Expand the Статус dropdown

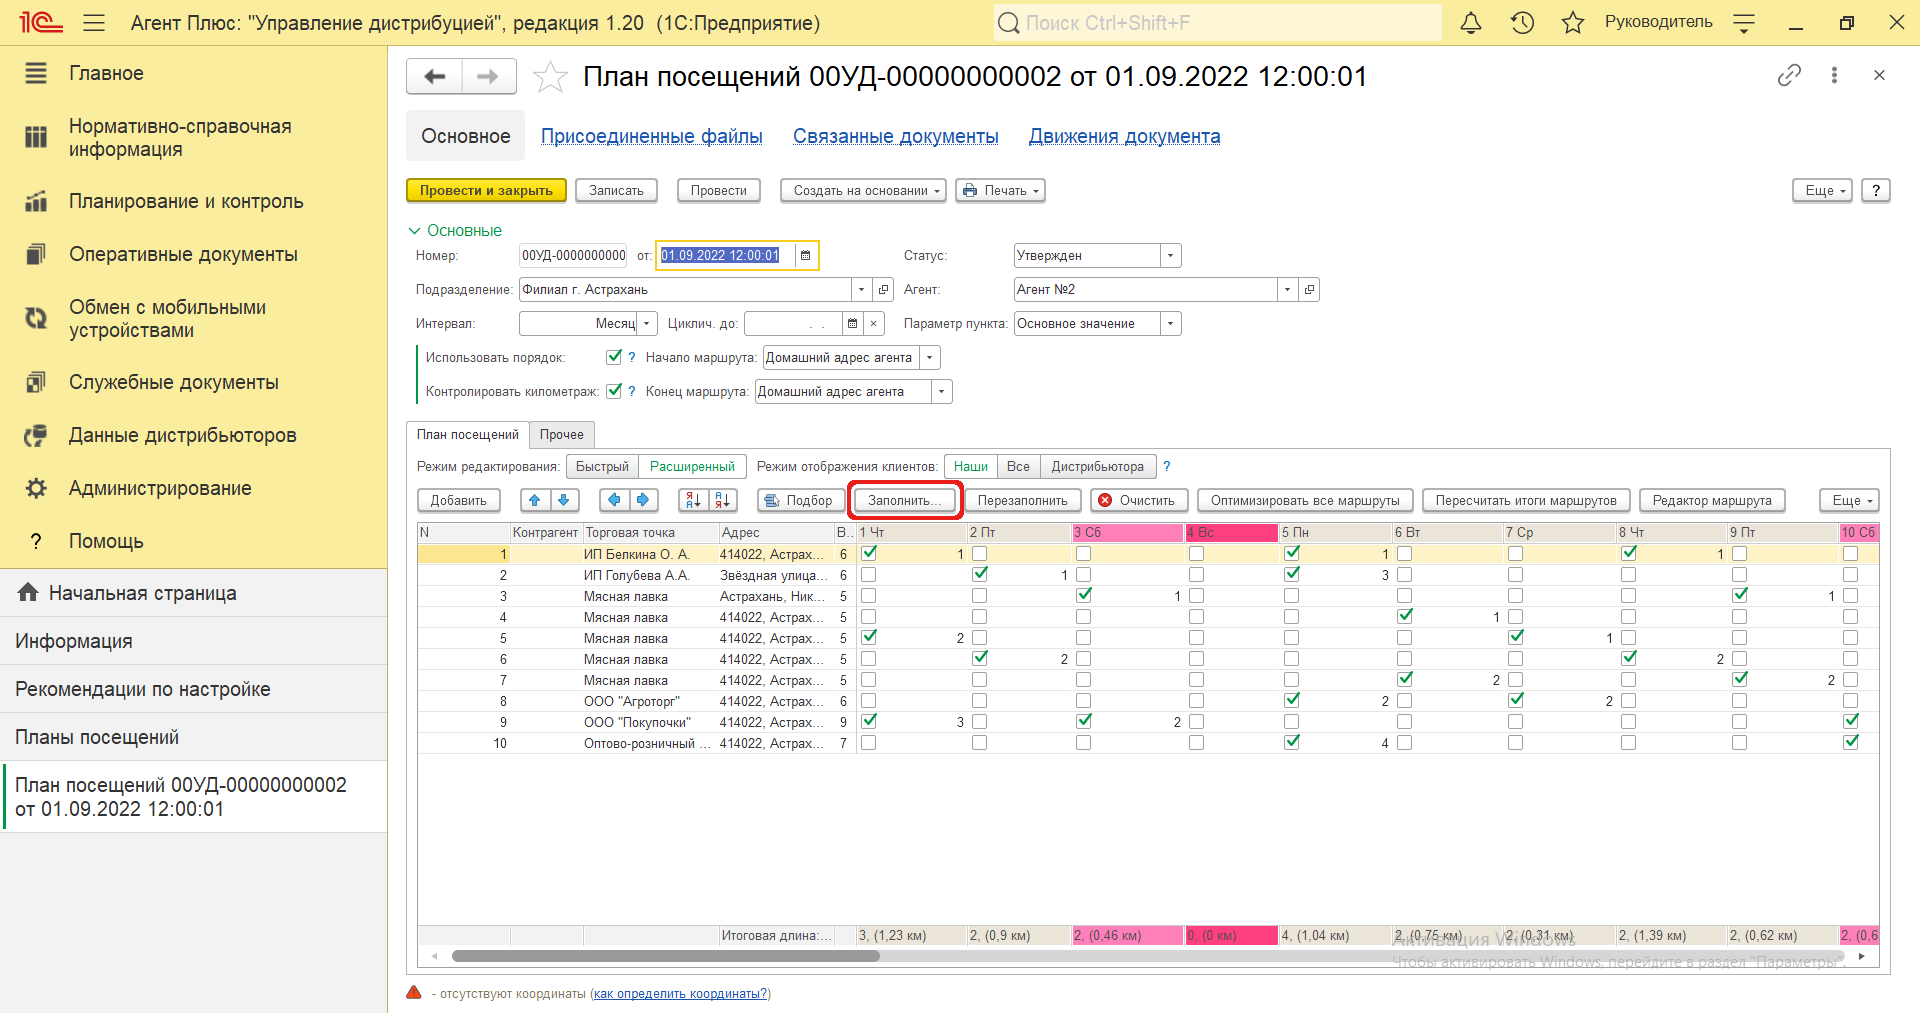1171,255
